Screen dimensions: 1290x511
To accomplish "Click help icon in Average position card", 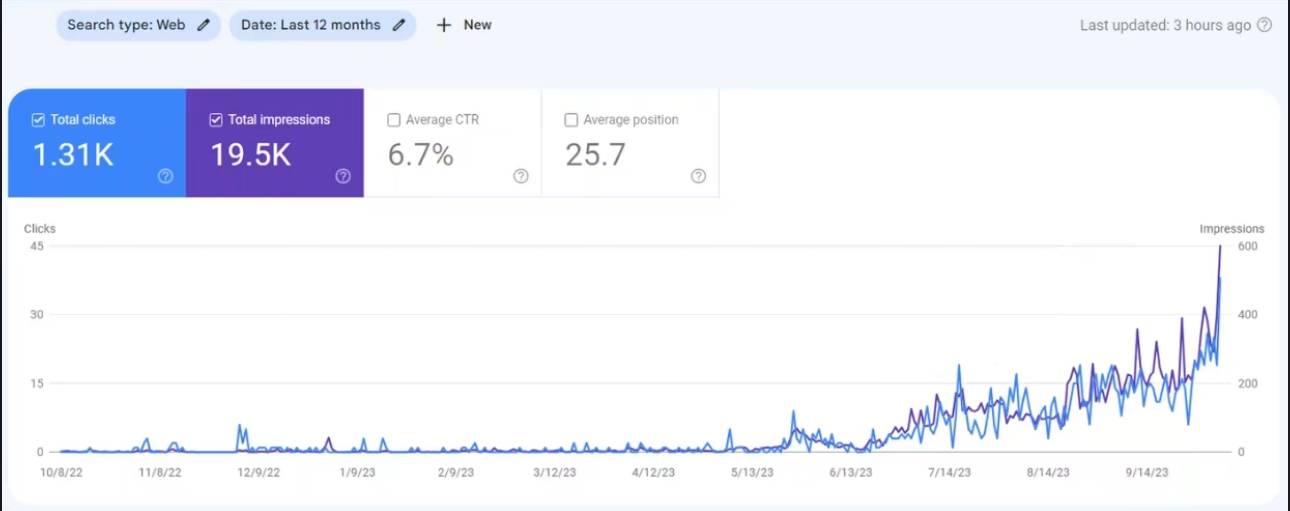I will click(x=698, y=176).
